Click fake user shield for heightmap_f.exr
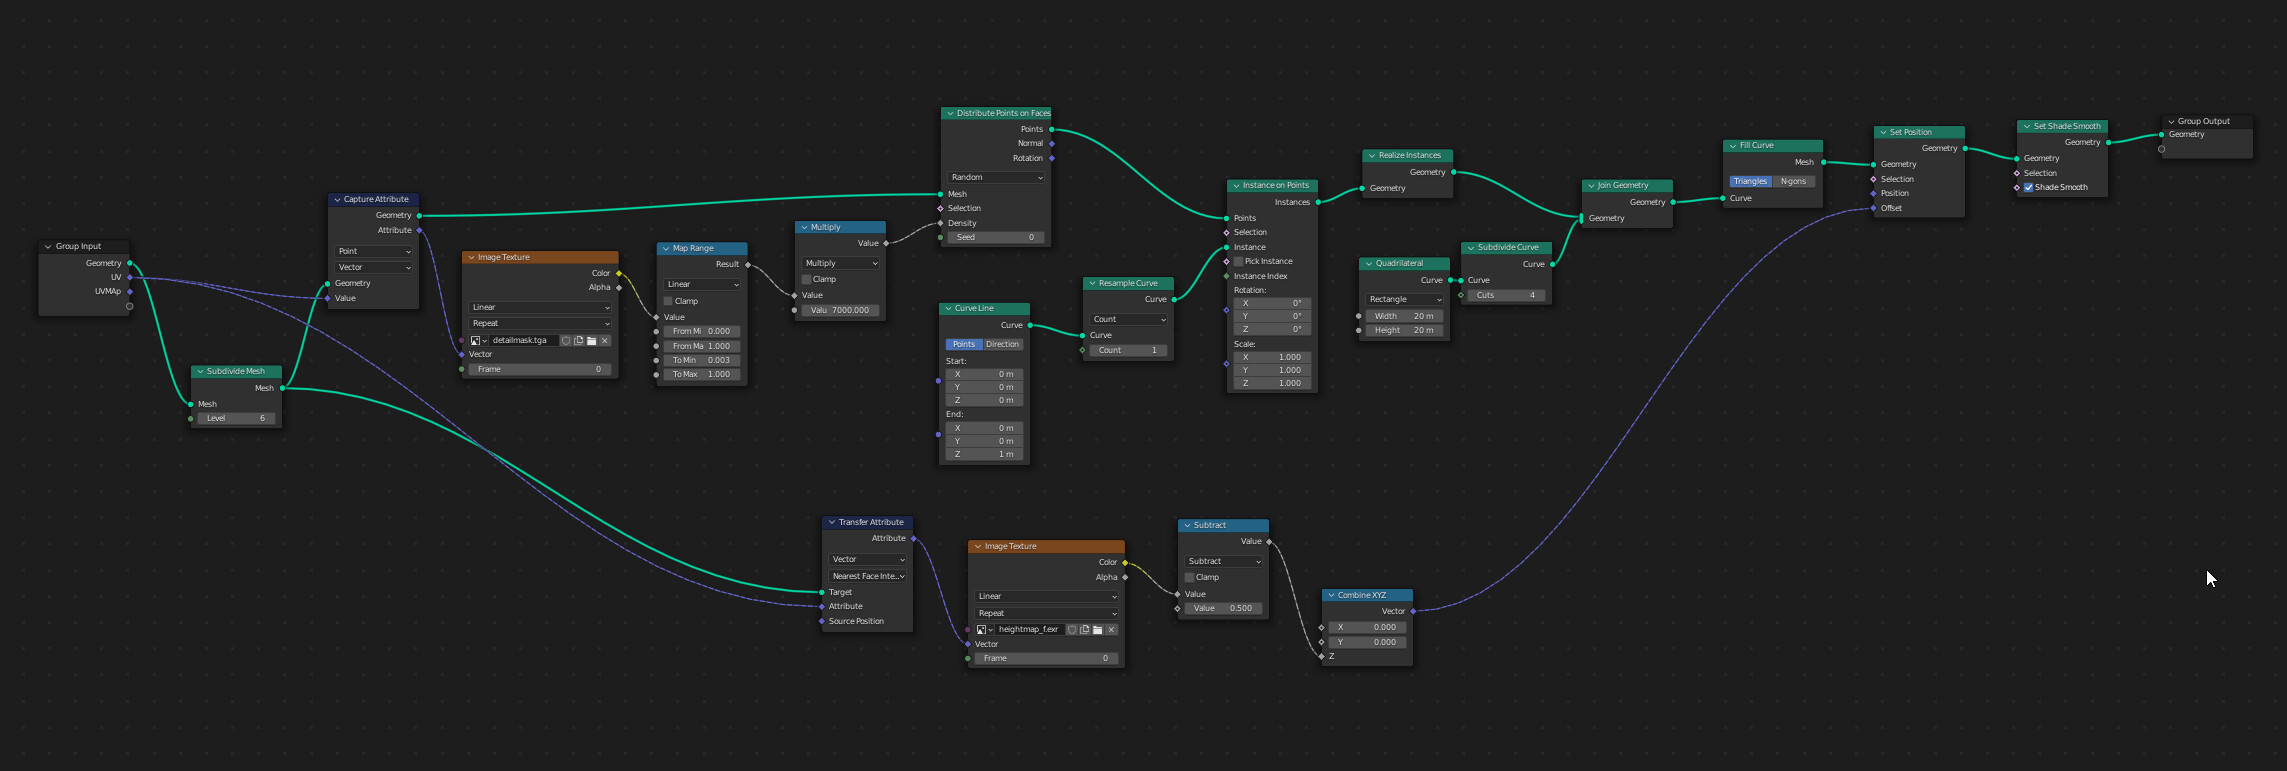This screenshot has width=2287, height=771. tap(1072, 630)
